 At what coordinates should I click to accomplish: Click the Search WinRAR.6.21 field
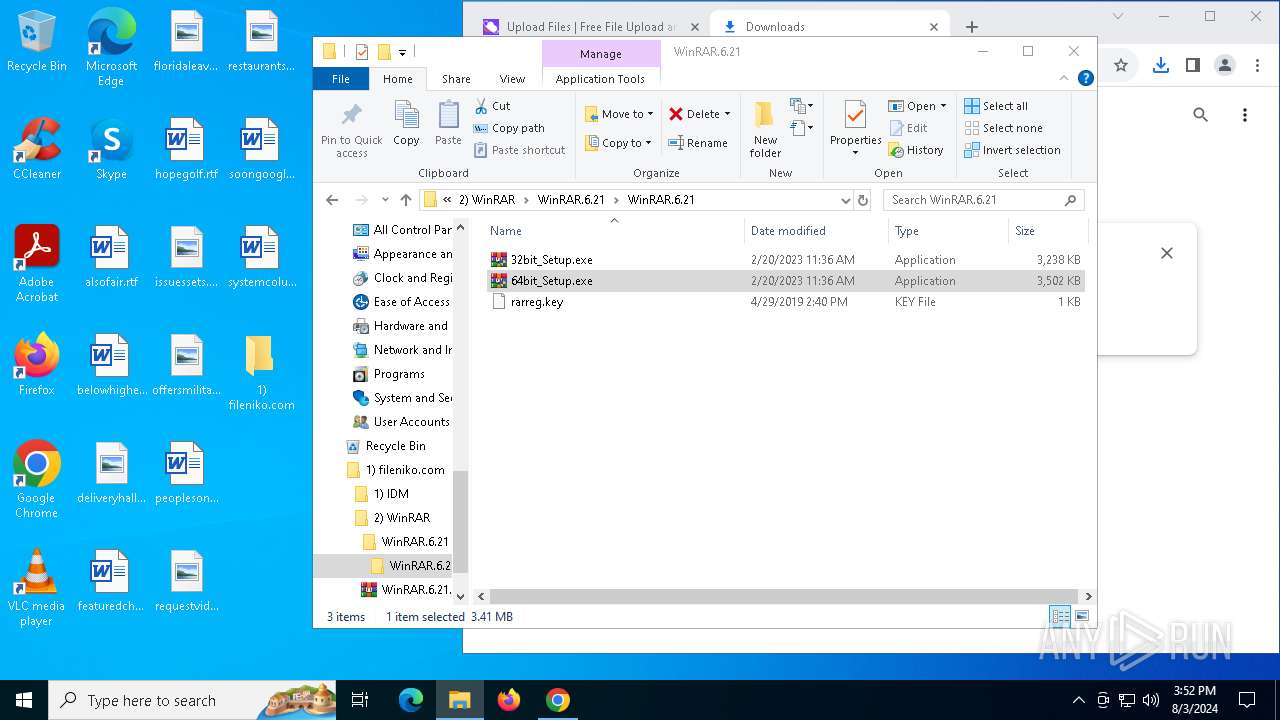coord(983,200)
